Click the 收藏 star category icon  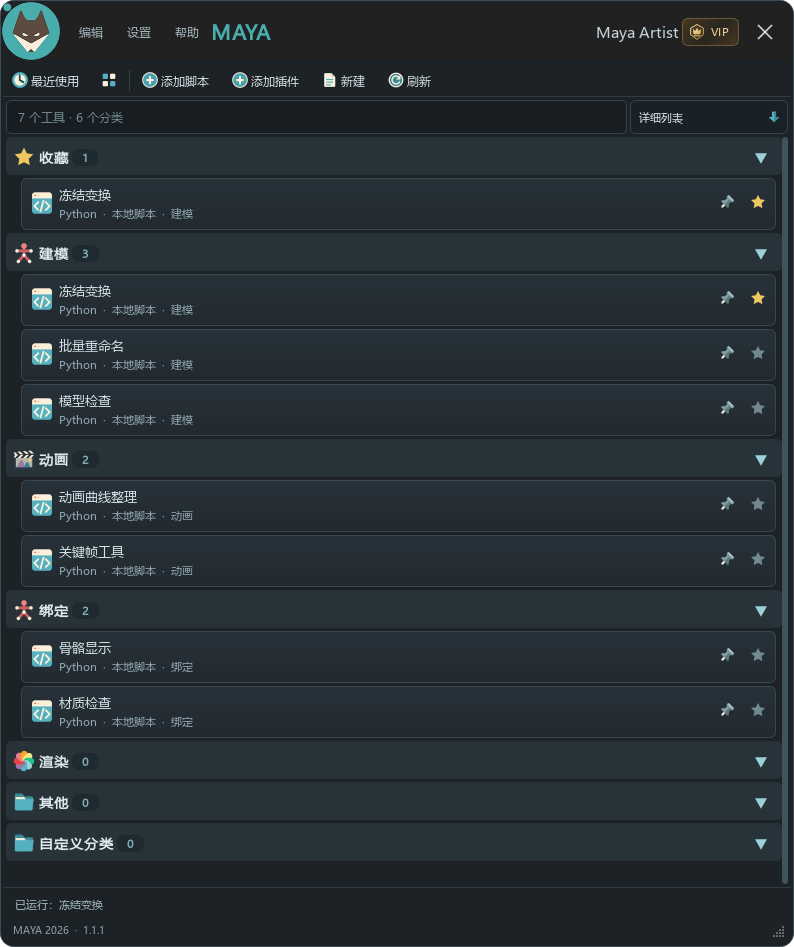pos(24,157)
